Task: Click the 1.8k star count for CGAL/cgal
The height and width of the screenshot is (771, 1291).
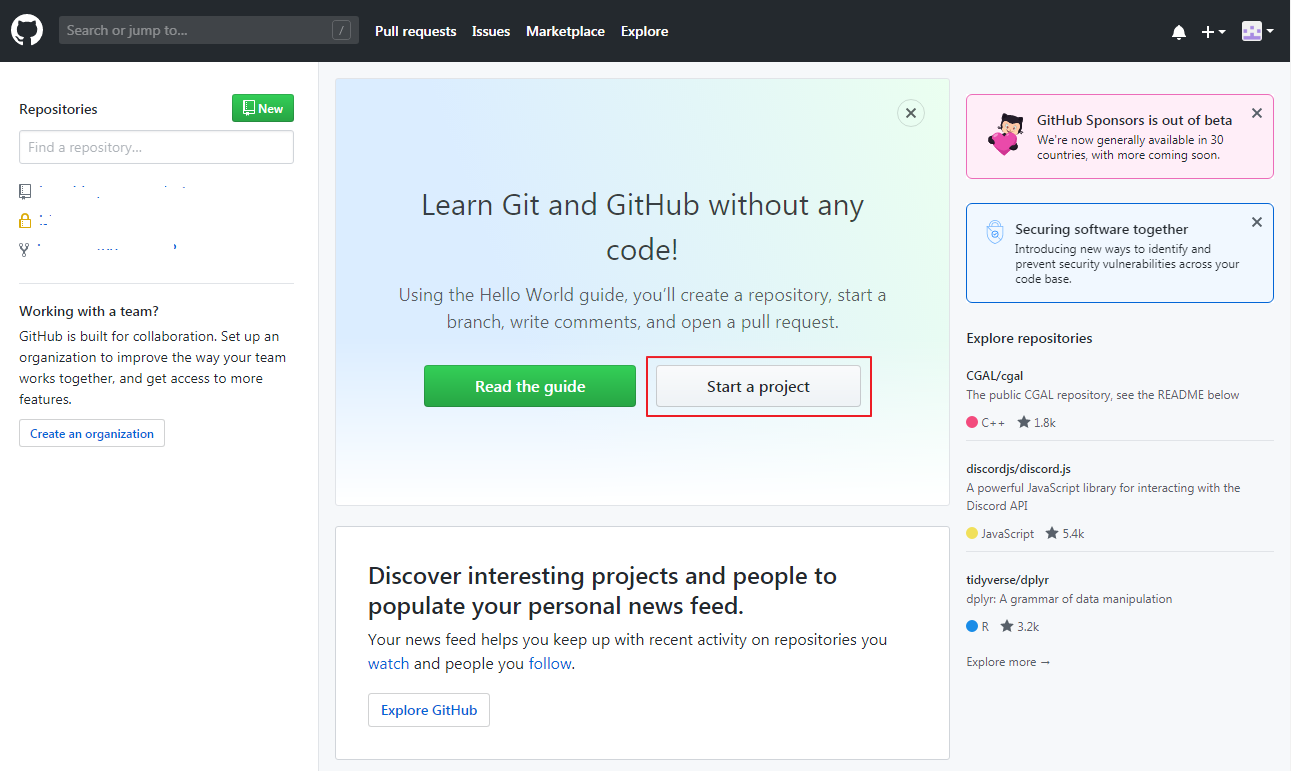Action: pyautogui.click(x=1036, y=422)
